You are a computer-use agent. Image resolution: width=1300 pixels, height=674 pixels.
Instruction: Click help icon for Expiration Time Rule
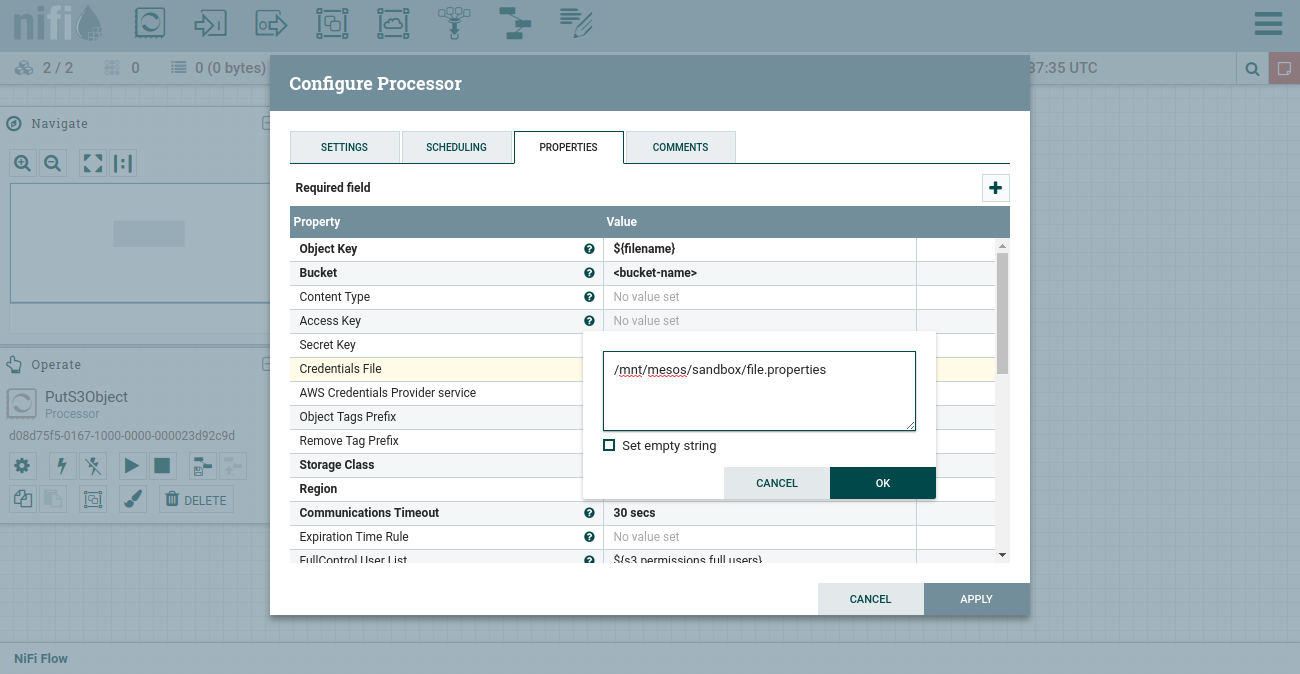click(x=589, y=537)
